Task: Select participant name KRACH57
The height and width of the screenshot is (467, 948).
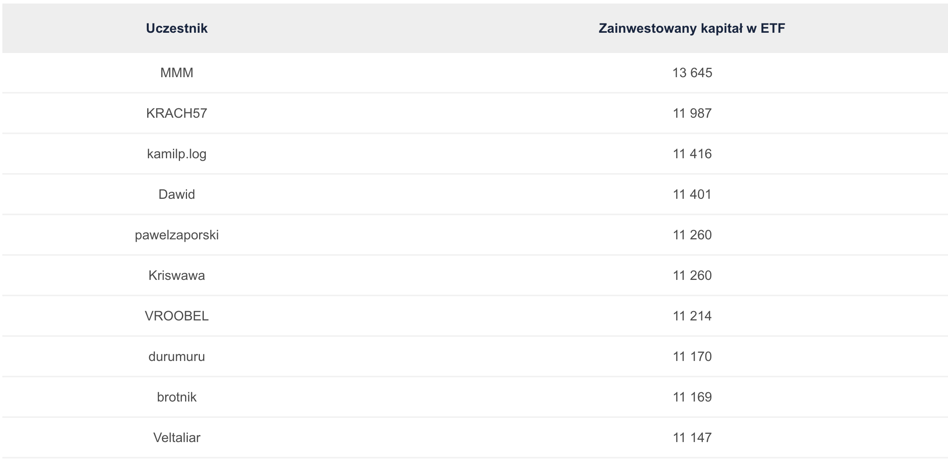Action: click(x=176, y=113)
